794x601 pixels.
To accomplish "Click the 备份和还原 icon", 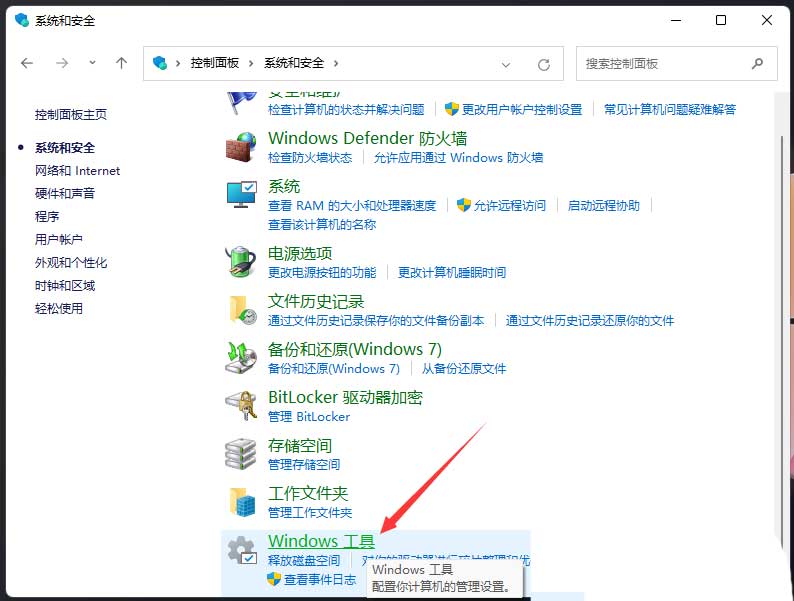I will pyautogui.click(x=241, y=357).
